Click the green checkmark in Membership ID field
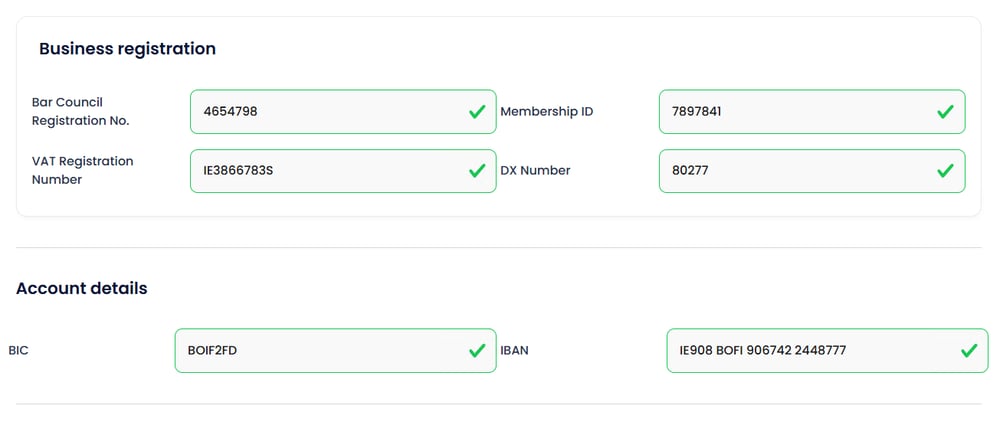This screenshot has width=1000, height=428. coord(945,112)
